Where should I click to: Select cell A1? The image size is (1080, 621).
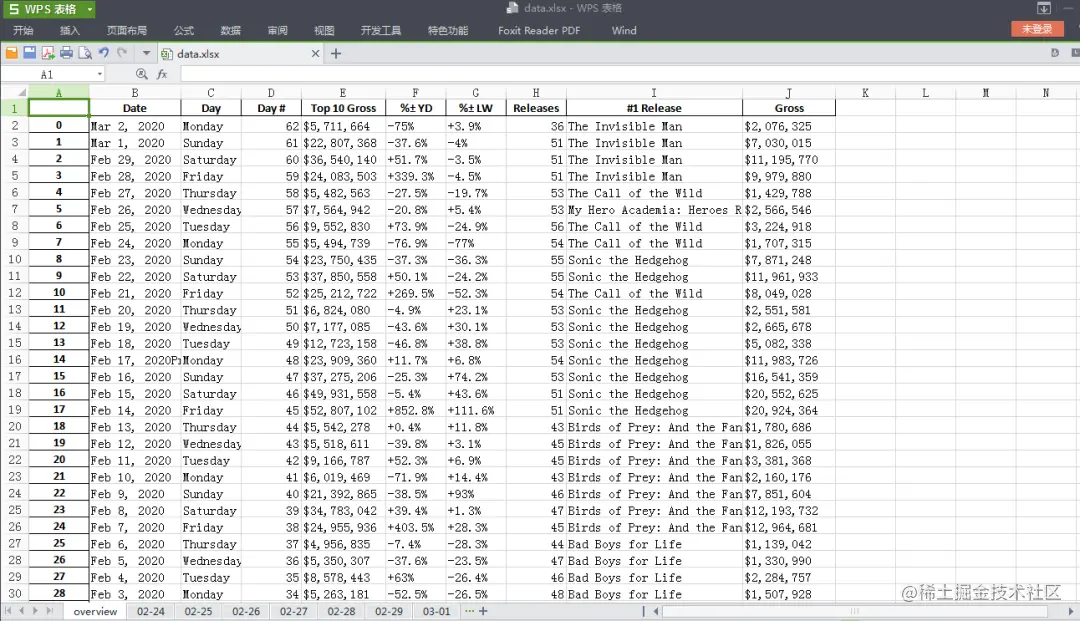[x=59, y=108]
